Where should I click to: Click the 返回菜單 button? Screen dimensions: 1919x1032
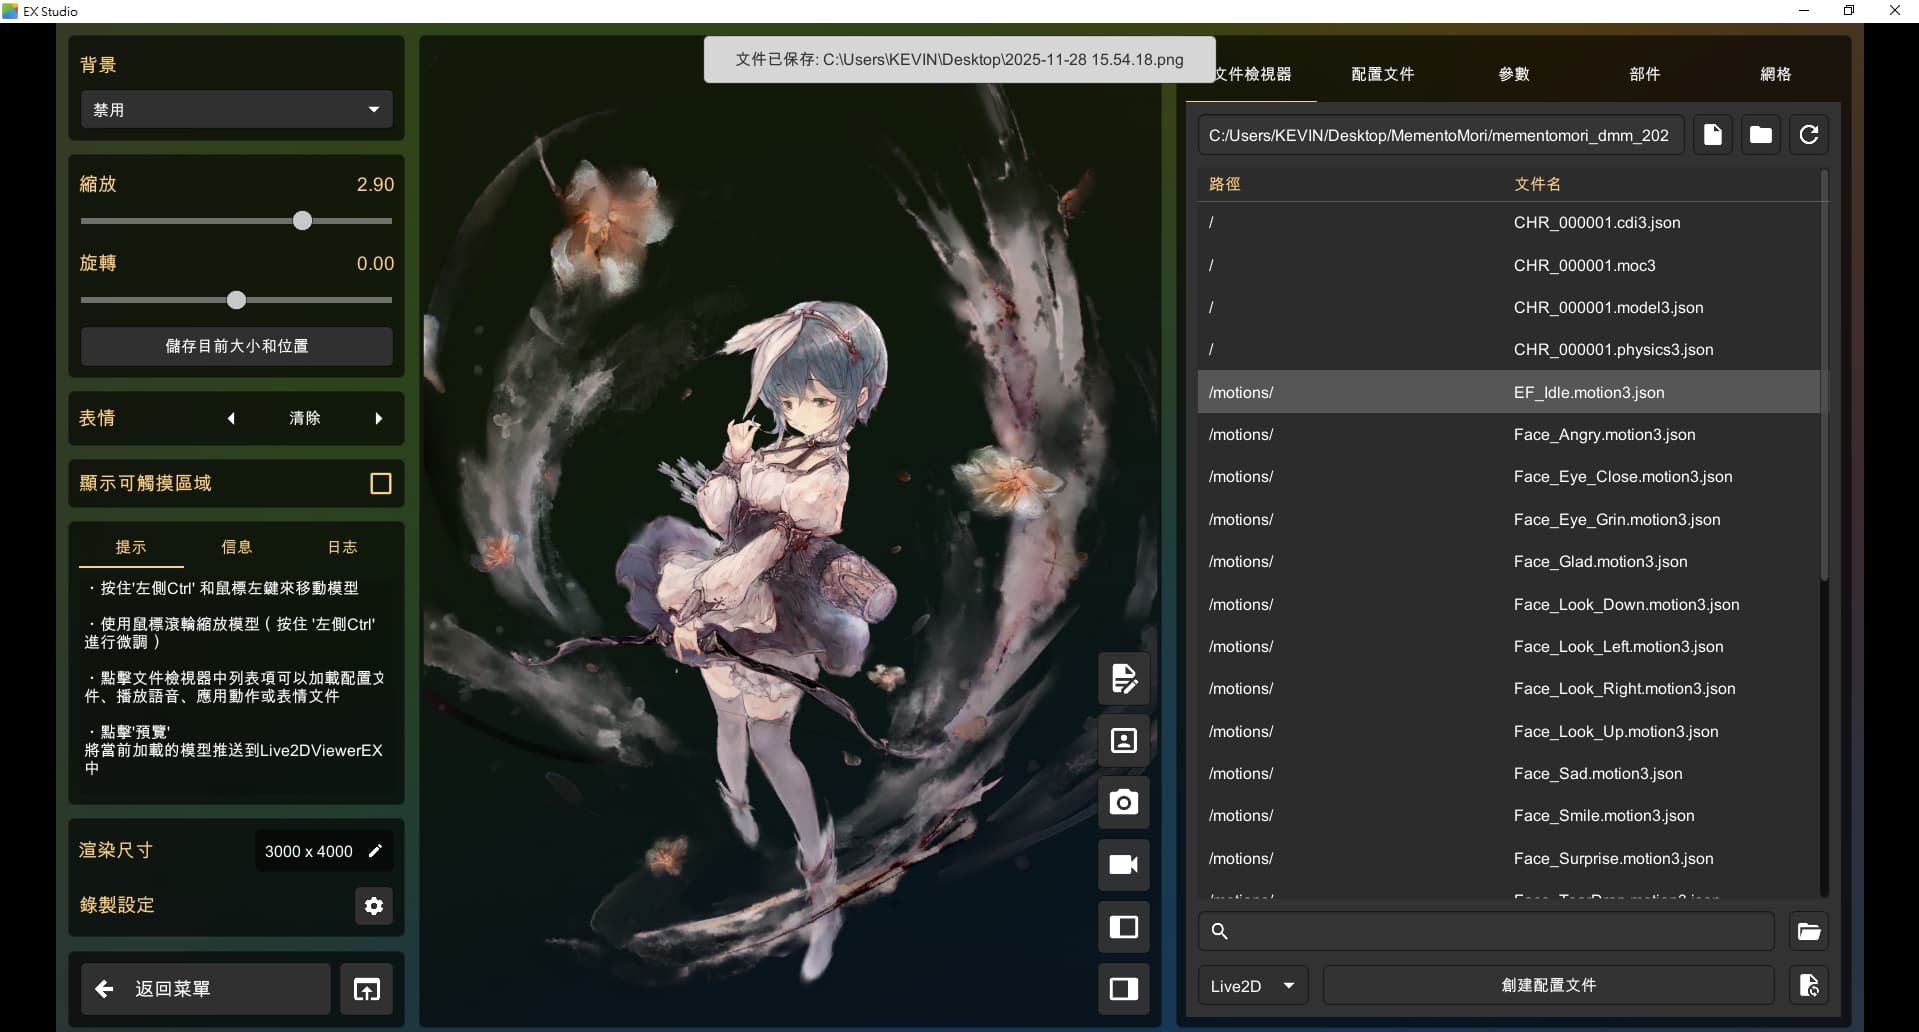coord(205,989)
